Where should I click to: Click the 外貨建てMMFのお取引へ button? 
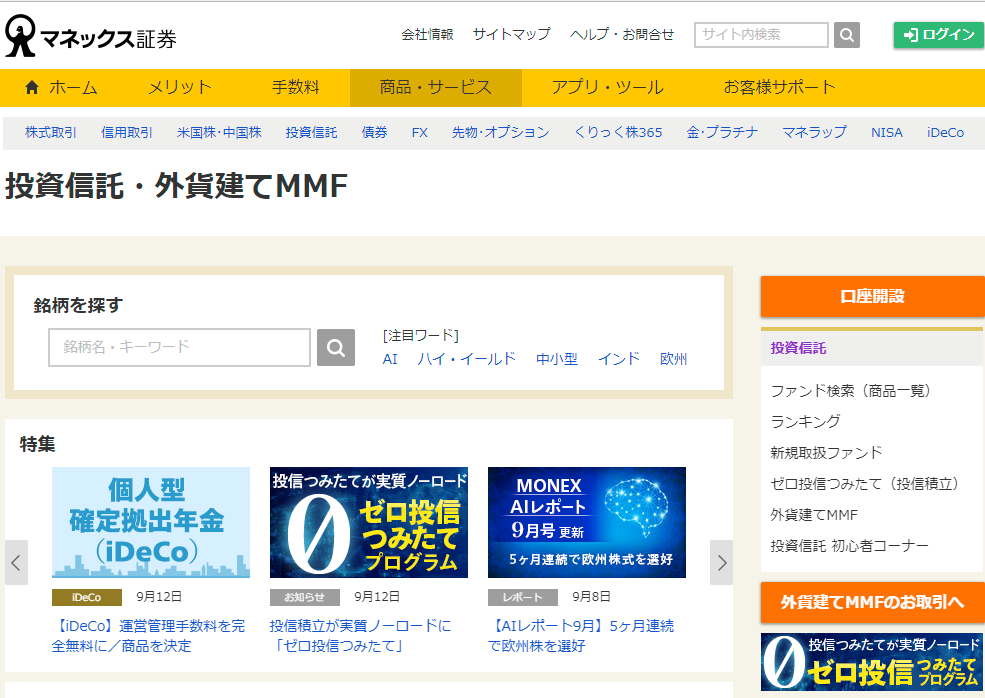(873, 603)
